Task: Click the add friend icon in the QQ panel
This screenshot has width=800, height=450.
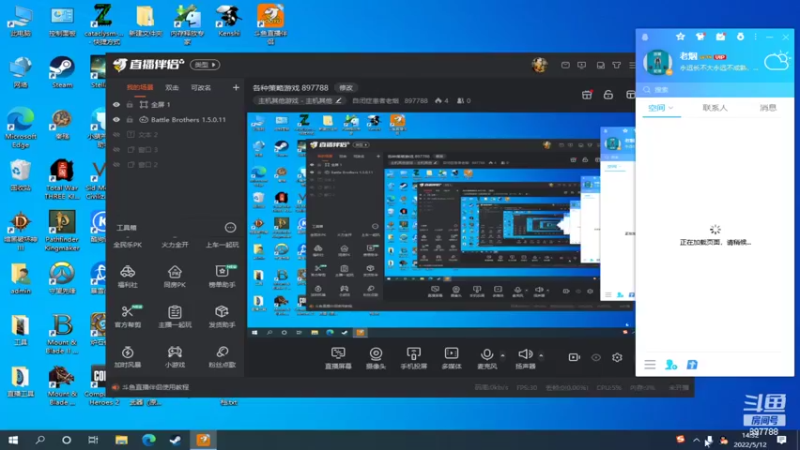Action: point(671,365)
